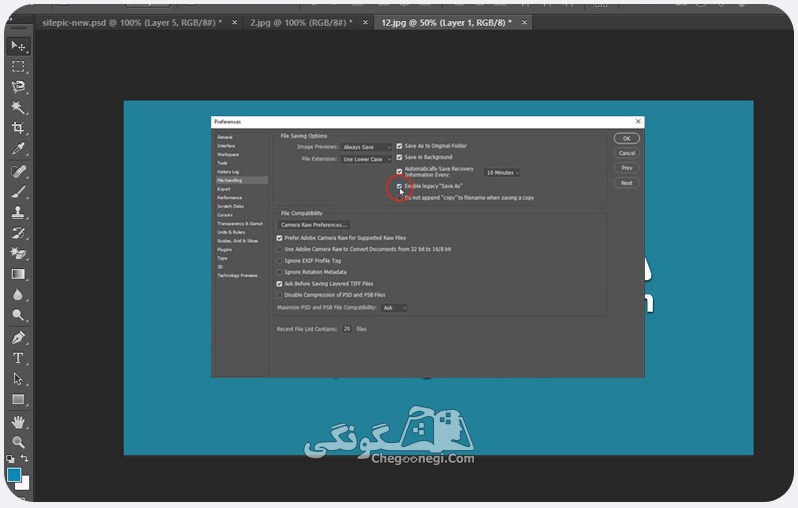Toggle Prefer Adobe Camera Raw checkbox

[x=279, y=238]
